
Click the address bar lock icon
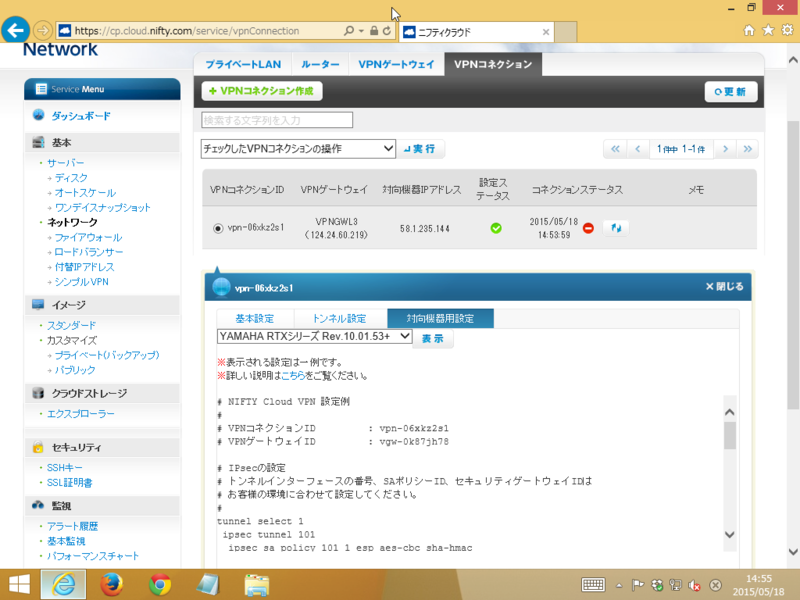point(374,31)
